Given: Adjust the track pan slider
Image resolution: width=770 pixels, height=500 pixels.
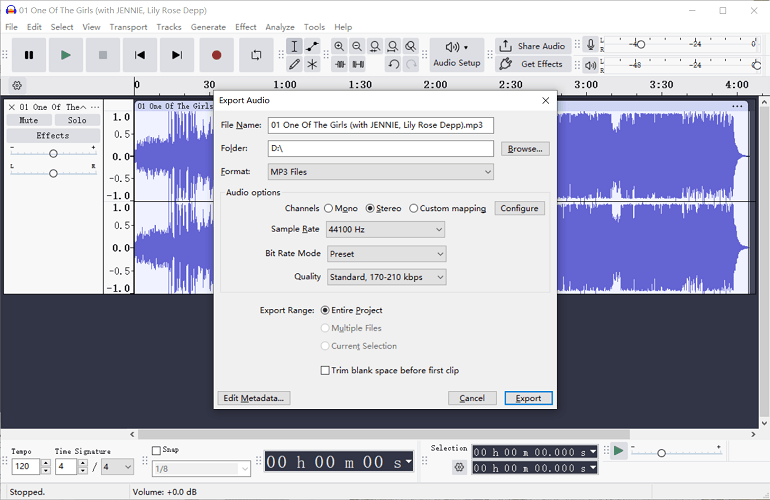Looking at the screenshot, I should (53, 173).
